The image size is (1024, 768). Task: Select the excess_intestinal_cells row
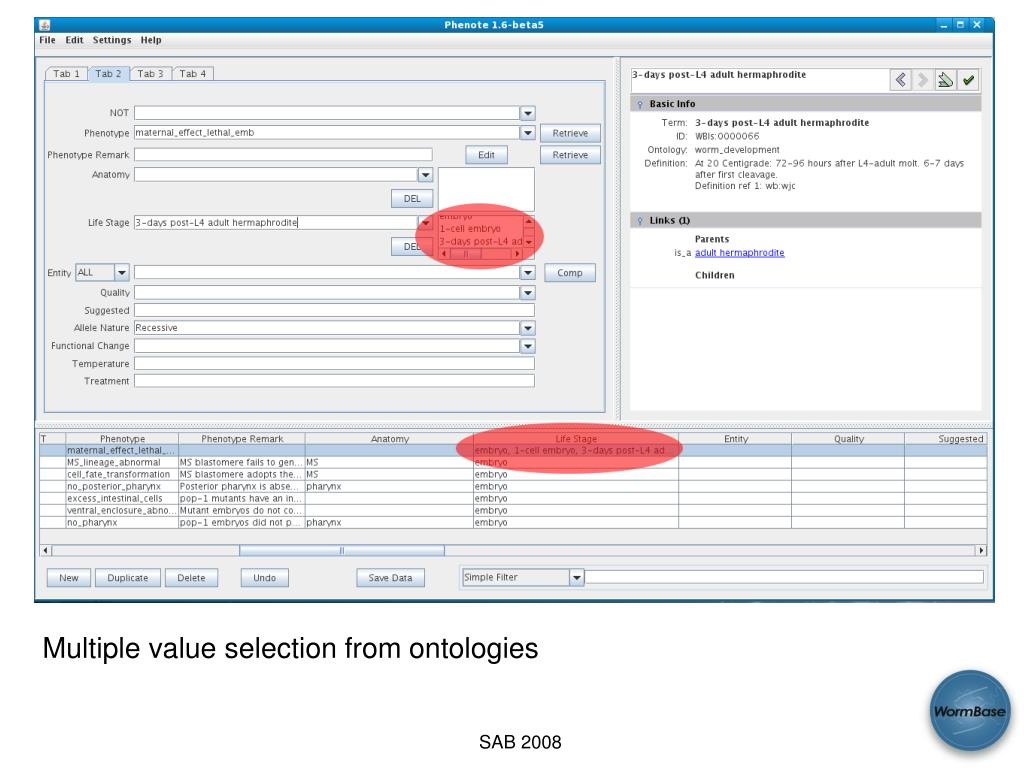coord(513,498)
